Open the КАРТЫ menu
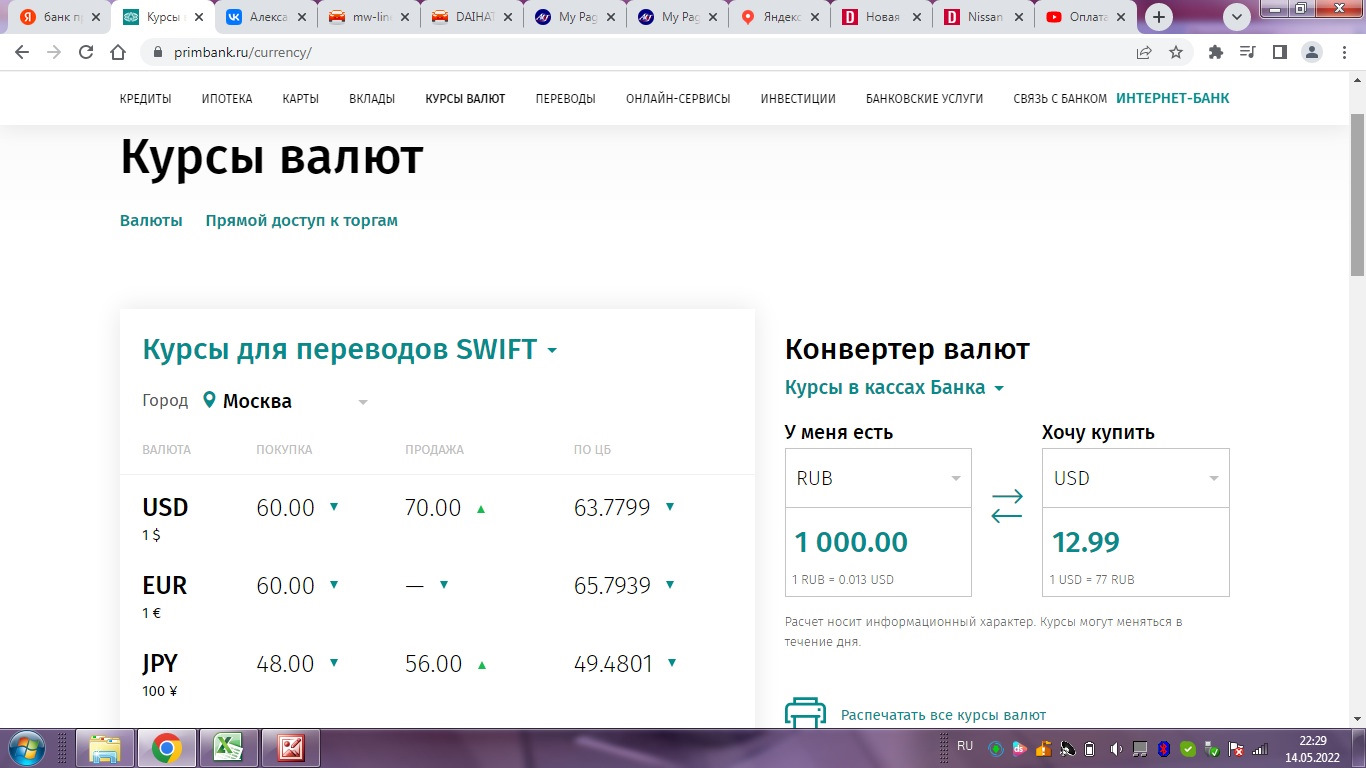 tap(301, 98)
